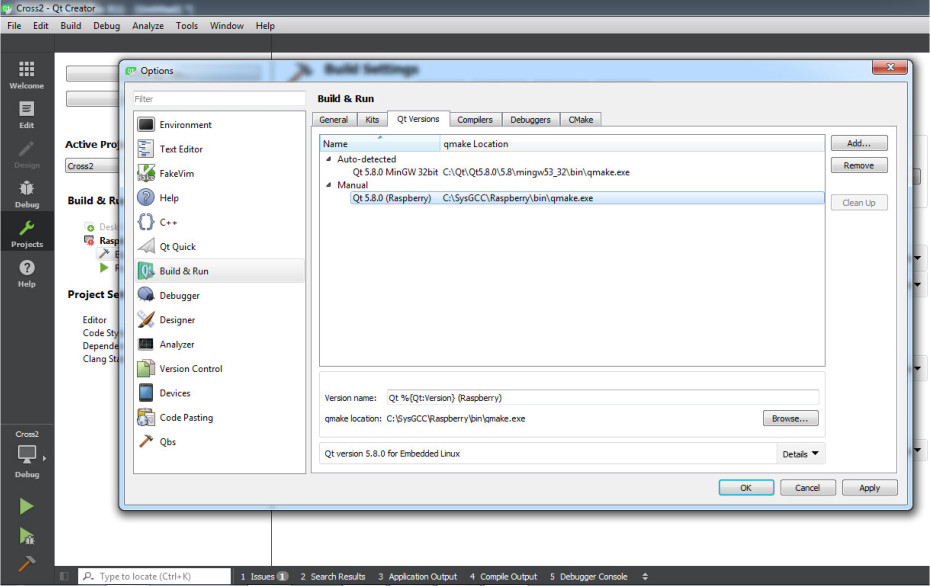
Task: Switch to Debuggers tab
Action: (x=530, y=120)
